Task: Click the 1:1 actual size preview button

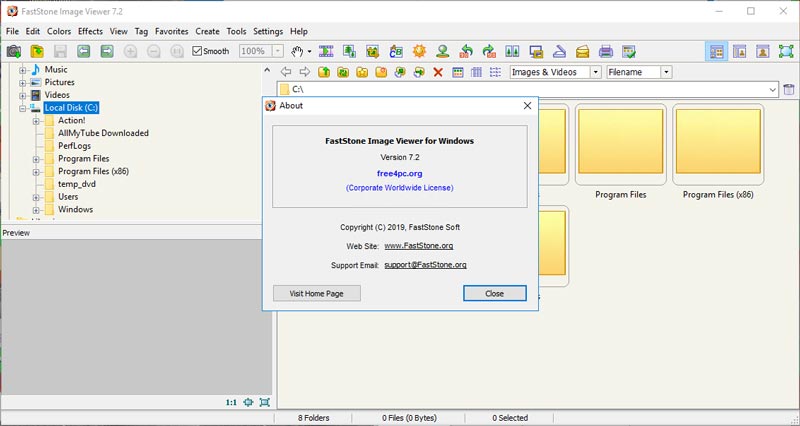Action: click(231, 402)
